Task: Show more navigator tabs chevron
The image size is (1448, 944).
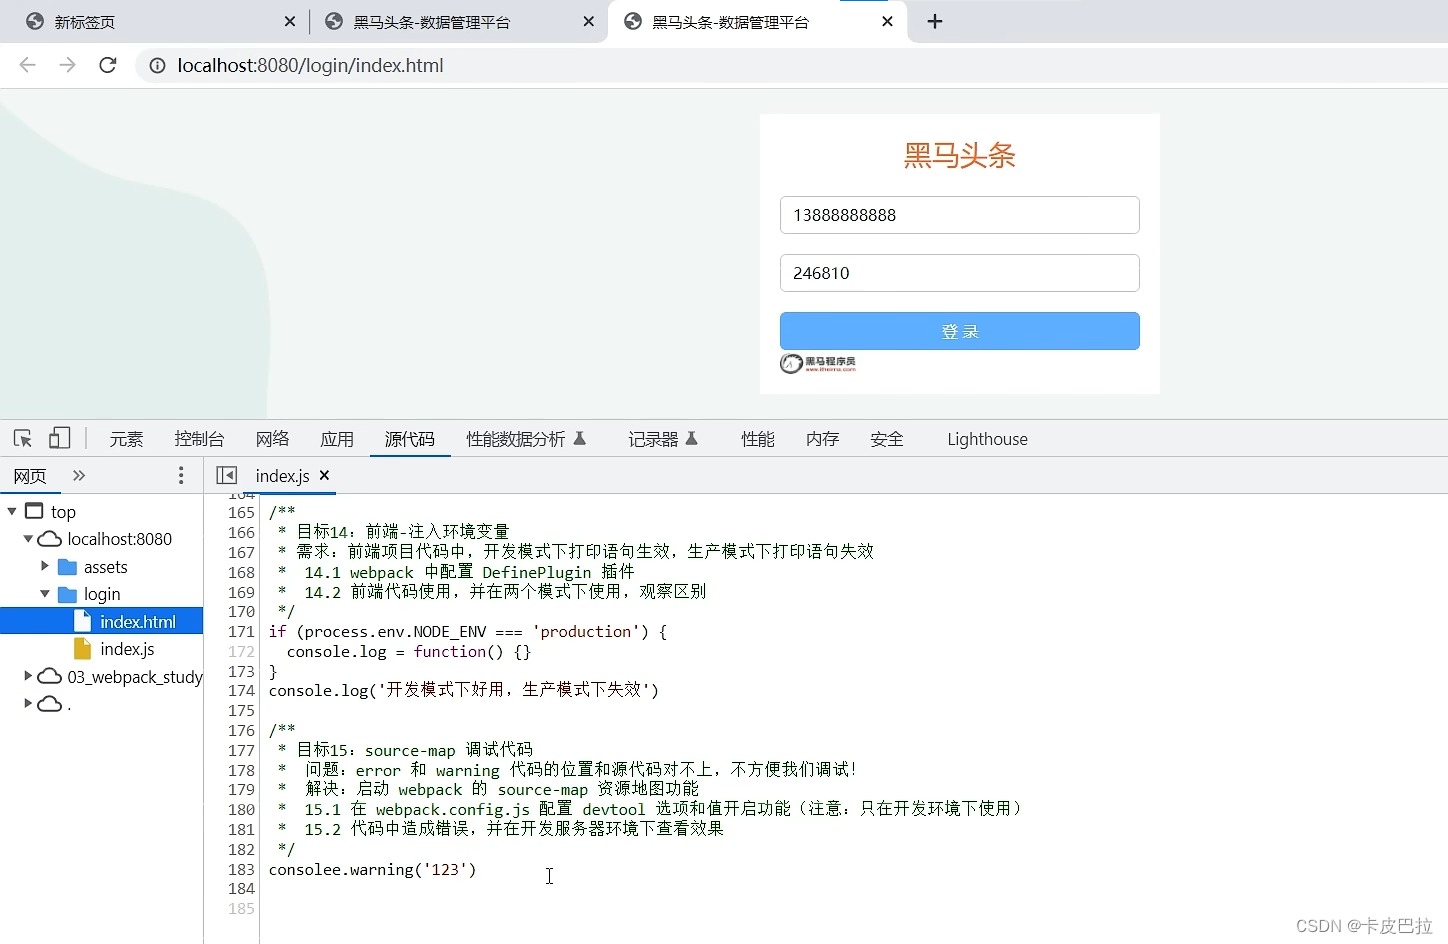Action: pyautogui.click(x=79, y=475)
